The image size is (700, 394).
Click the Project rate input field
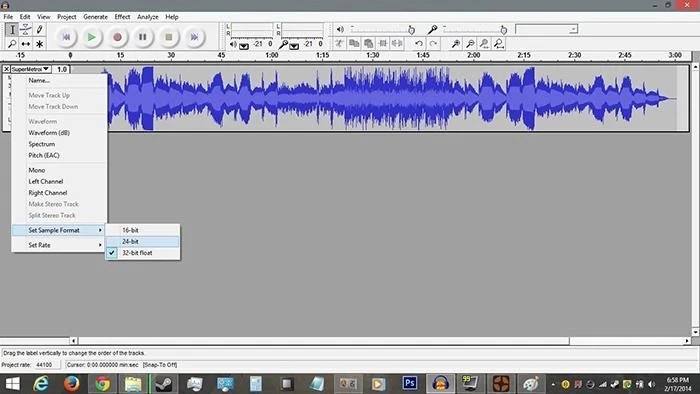pyautogui.click(x=47, y=365)
